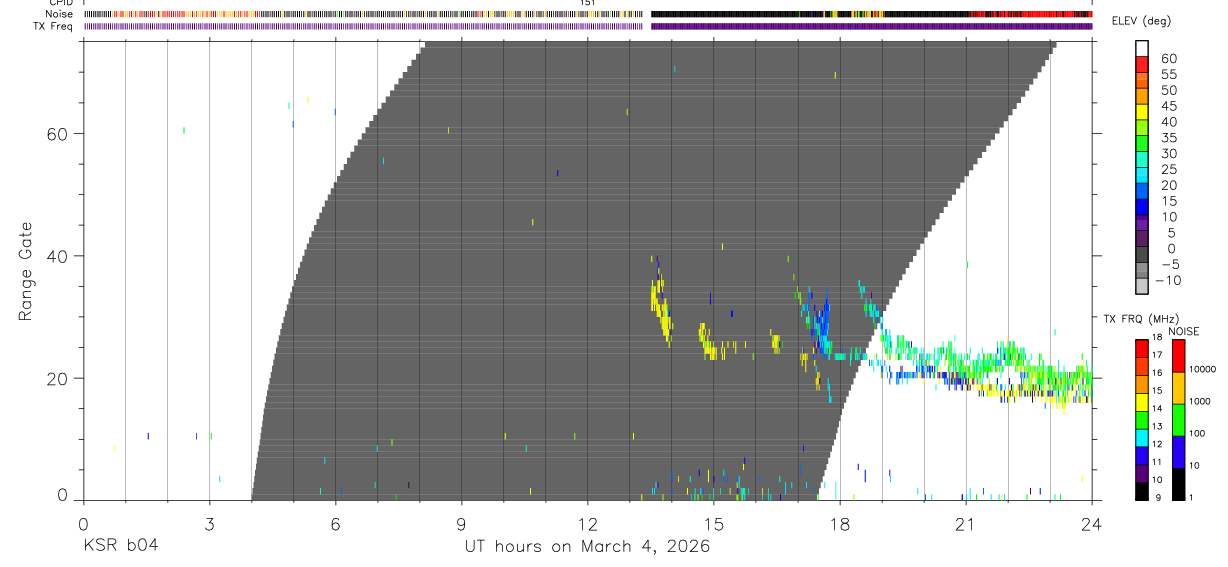Pick the yellow 45-degree swatch in the ELEV colorbar
The image size is (1228, 567).
(1142, 112)
